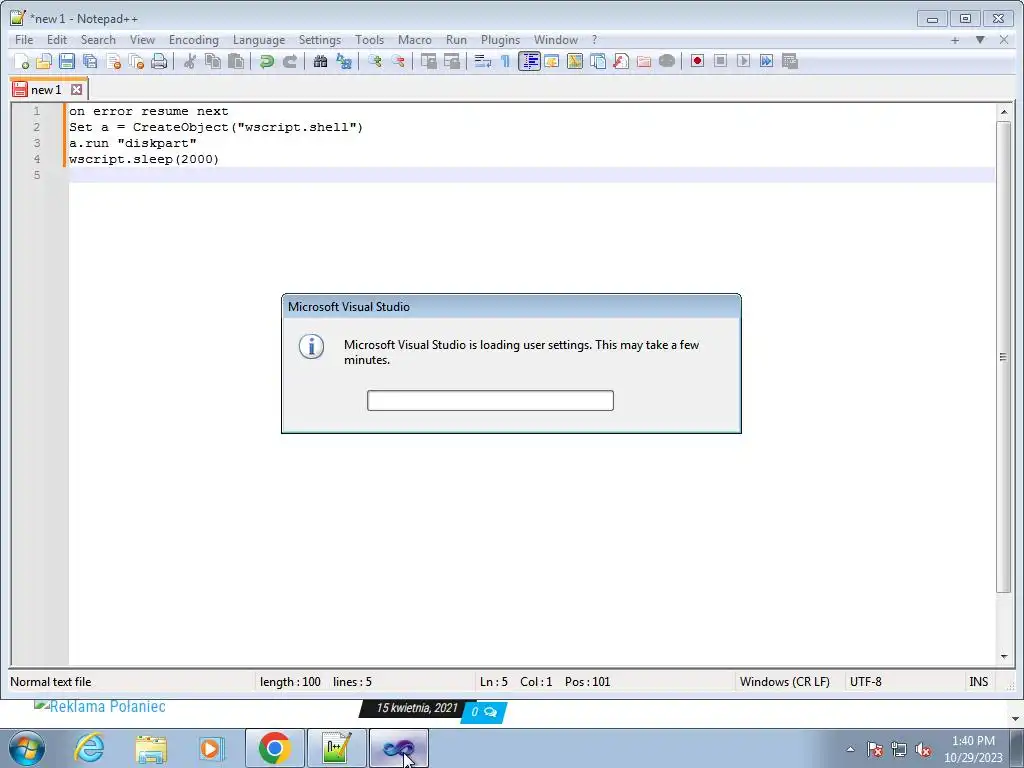Open the Window menu
Viewport: 1024px width, 768px height.
556,40
